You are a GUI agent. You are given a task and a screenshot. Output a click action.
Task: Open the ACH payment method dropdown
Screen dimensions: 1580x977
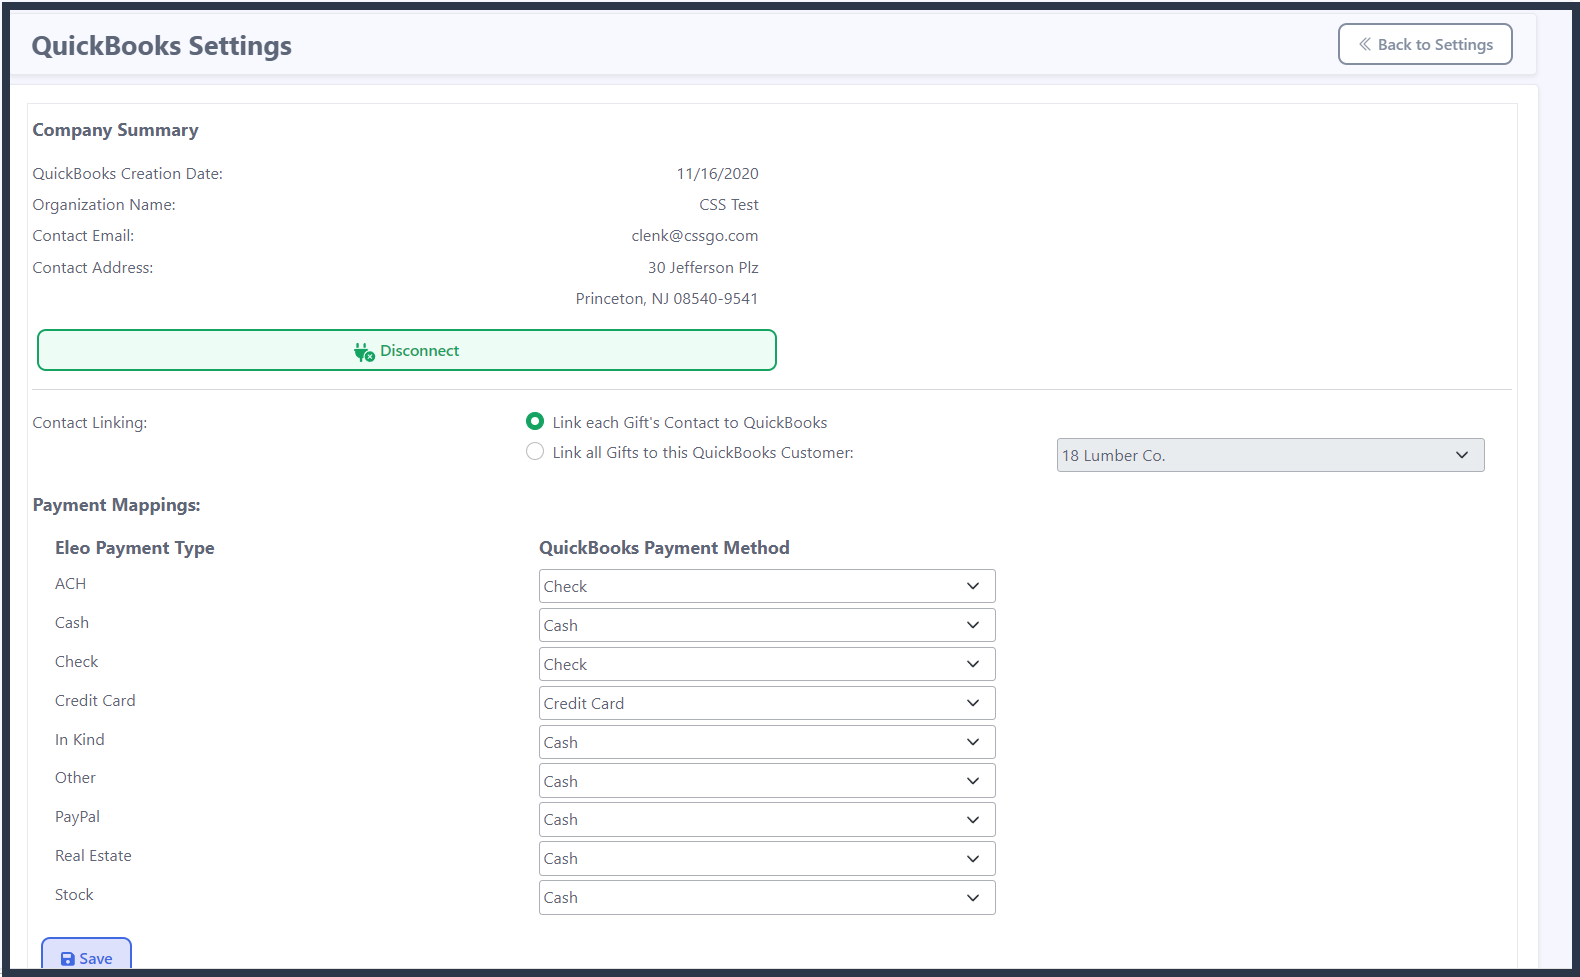767,586
